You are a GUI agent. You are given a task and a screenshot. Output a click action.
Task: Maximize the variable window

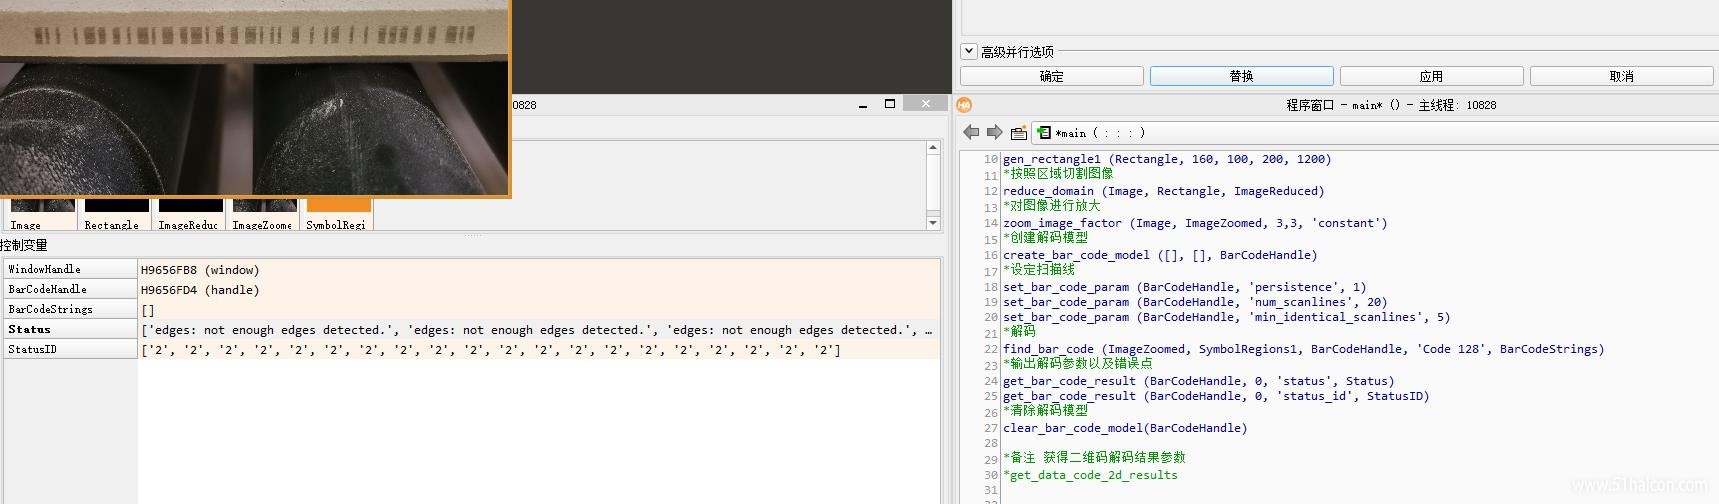(x=889, y=104)
